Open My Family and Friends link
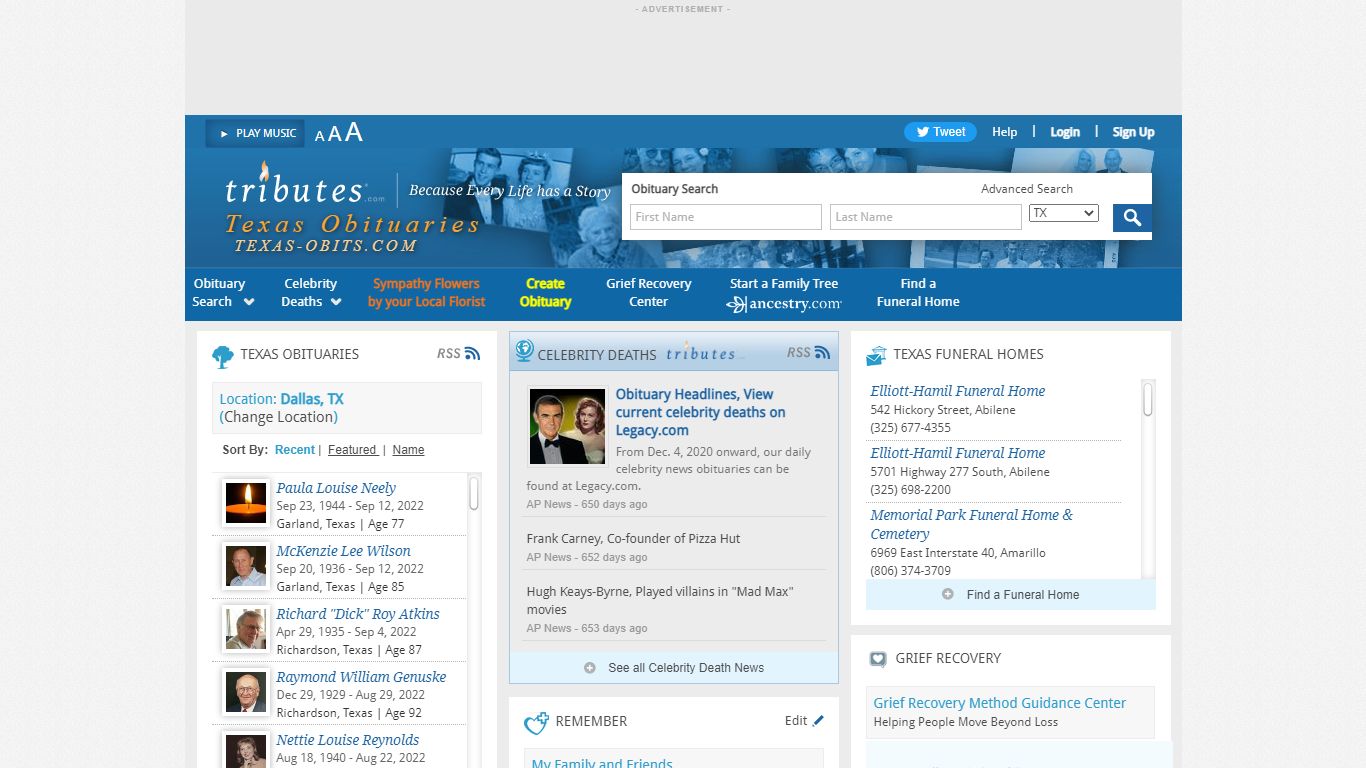 pyautogui.click(x=602, y=763)
